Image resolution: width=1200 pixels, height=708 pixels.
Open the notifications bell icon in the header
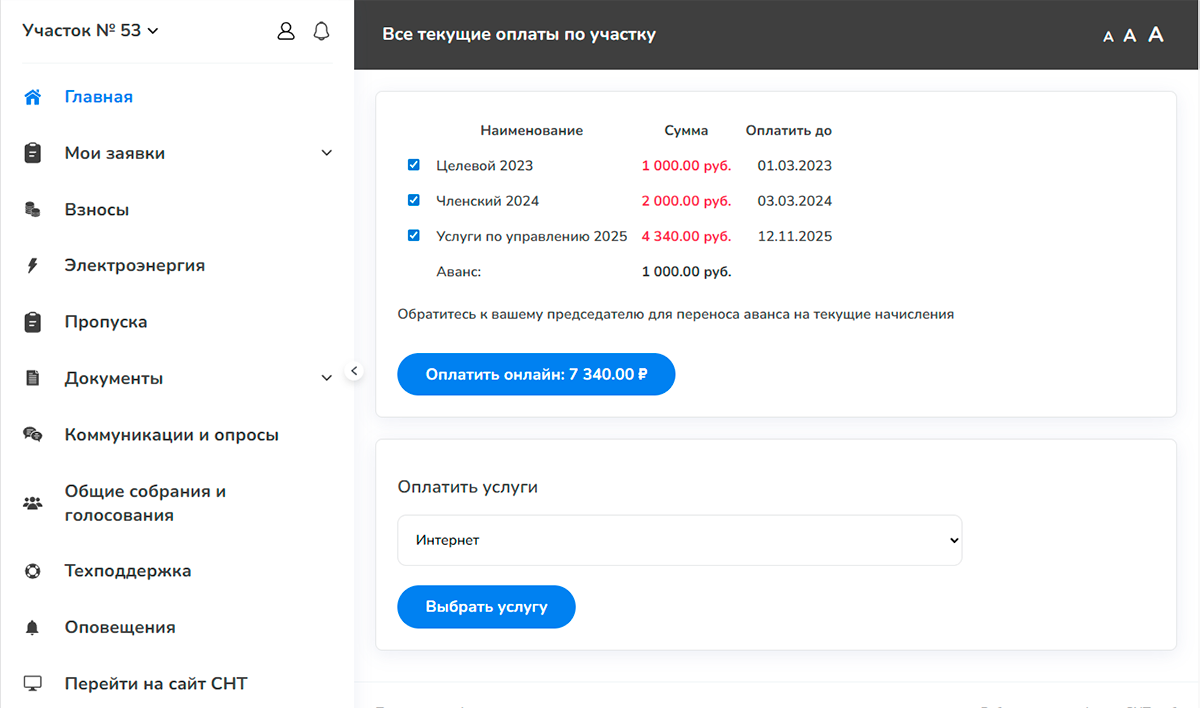point(321,31)
